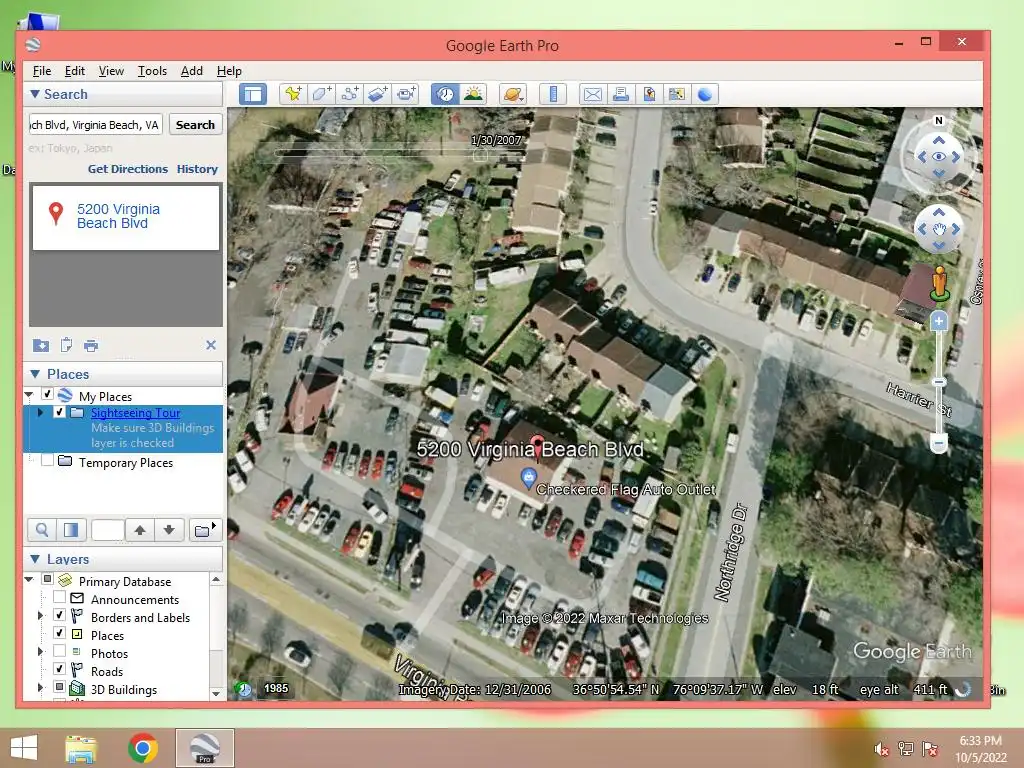
Task: Select the Add Polygon tool
Action: tap(321, 95)
